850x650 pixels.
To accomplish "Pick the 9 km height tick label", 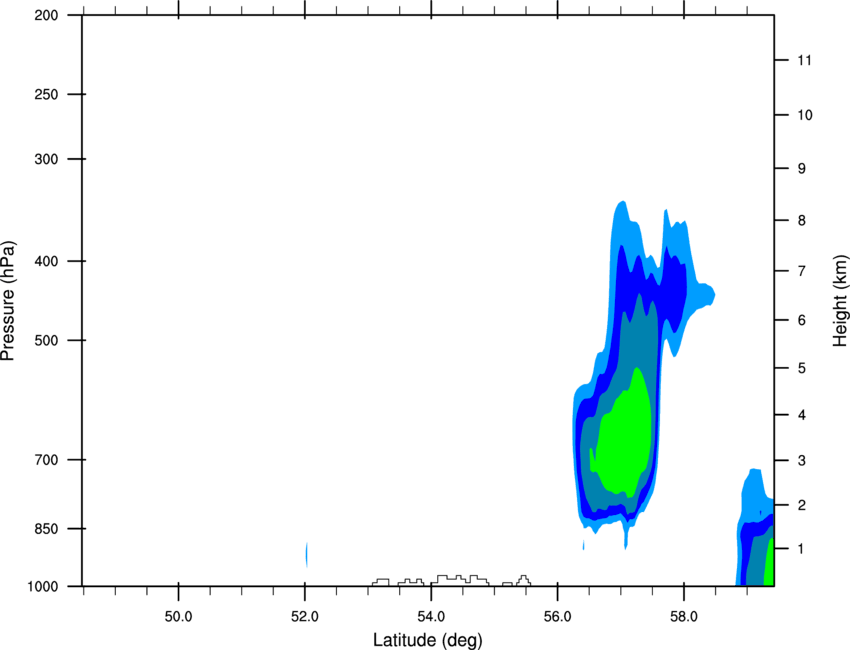I will (x=802, y=169).
